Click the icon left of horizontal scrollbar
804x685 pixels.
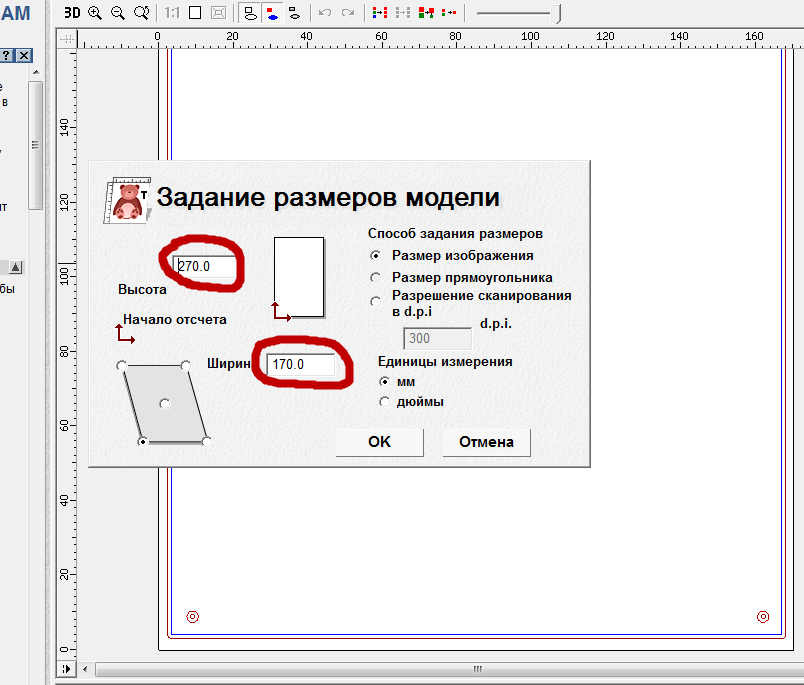click(x=66, y=669)
